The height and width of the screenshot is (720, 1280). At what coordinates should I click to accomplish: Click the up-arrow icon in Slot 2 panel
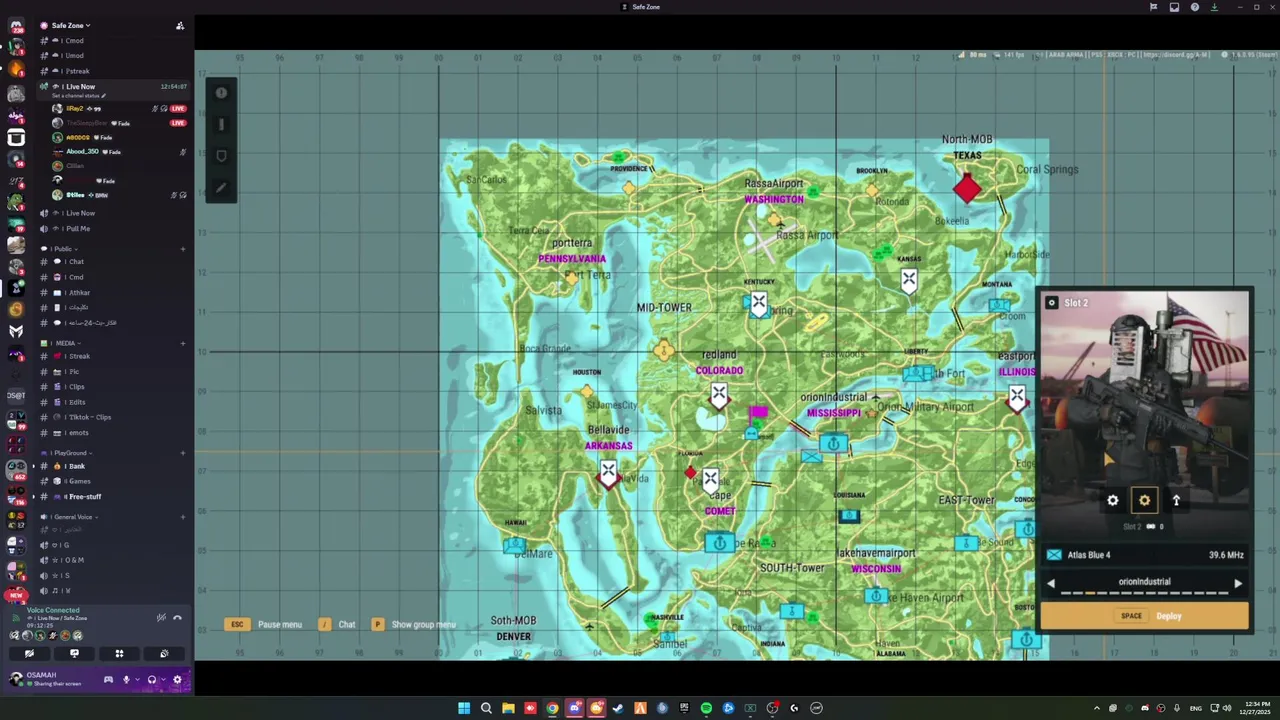point(1176,500)
